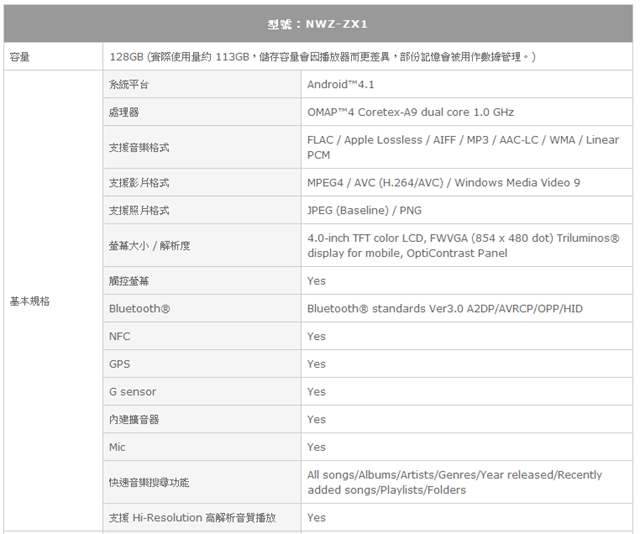Click the '支援影片格式' label cell
640x534 pixels.
[x=202, y=182]
